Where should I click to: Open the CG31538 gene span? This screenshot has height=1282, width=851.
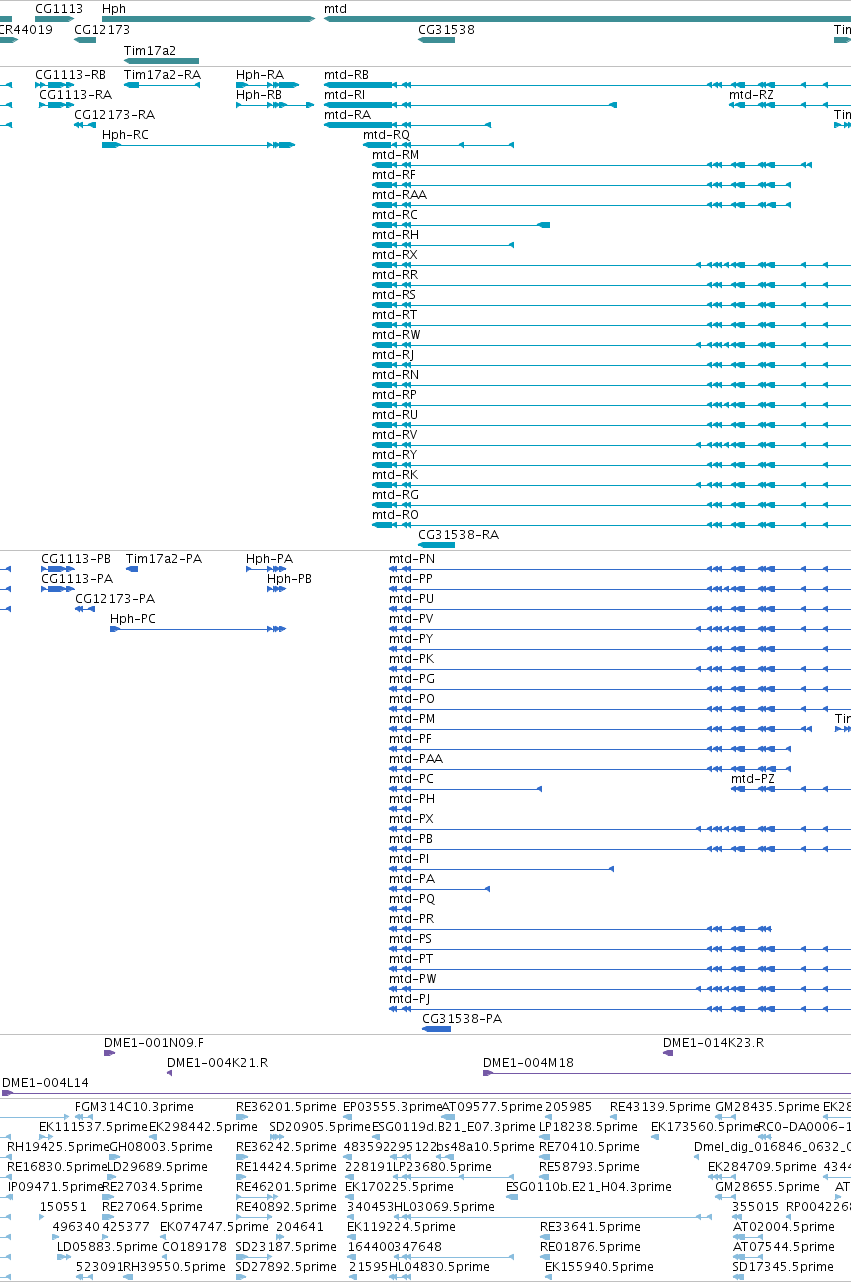pyautogui.click(x=436, y=41)
